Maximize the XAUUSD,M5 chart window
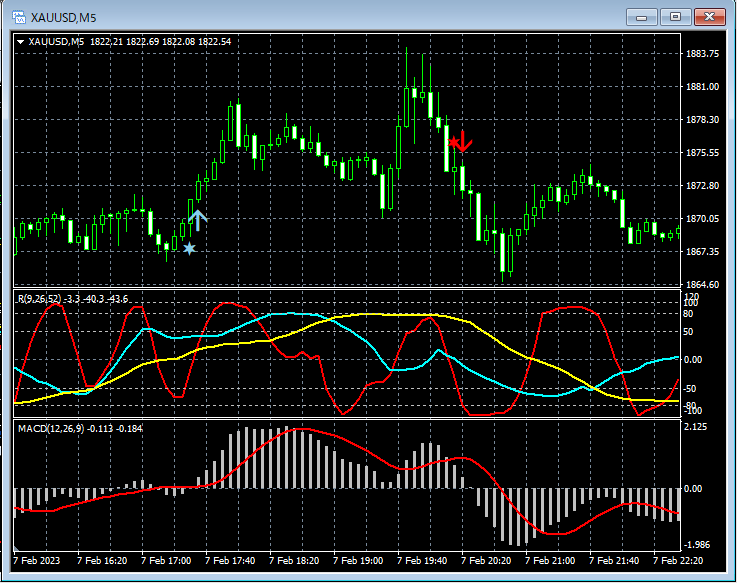The height and width of the screenshot is (583, 738). [x=675, y=17]
